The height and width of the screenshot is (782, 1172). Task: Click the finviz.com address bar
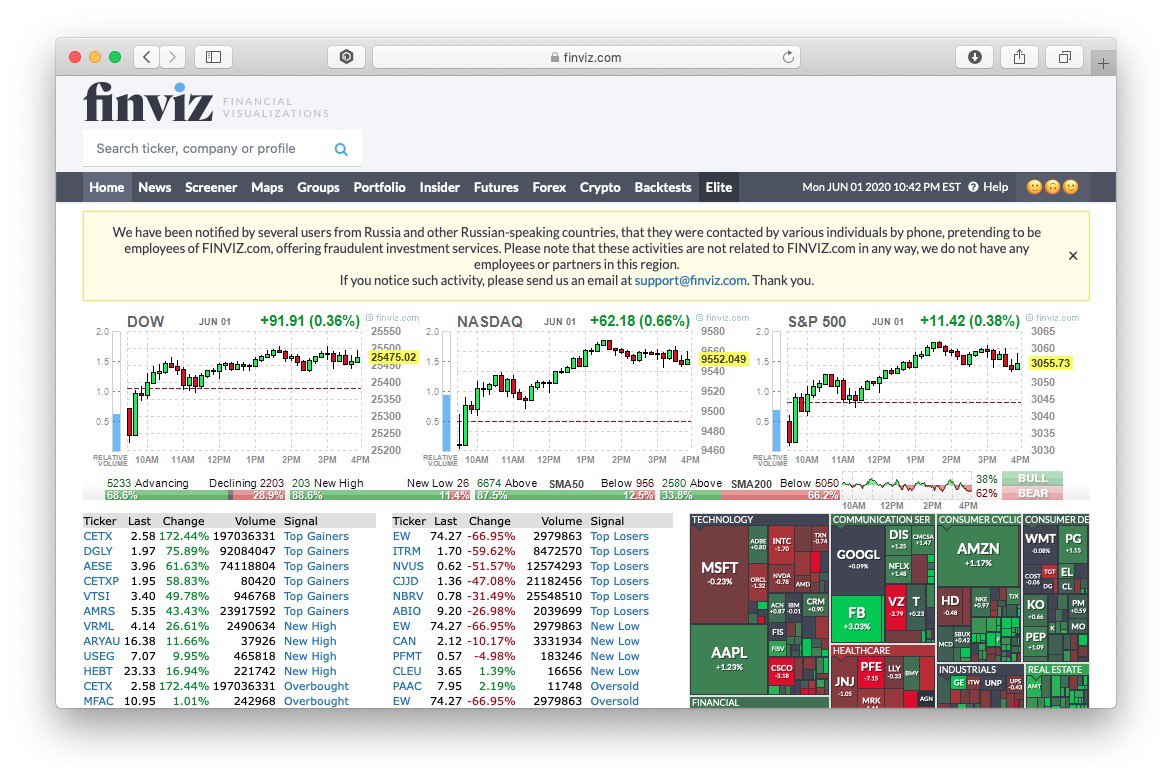click(586, 57)
